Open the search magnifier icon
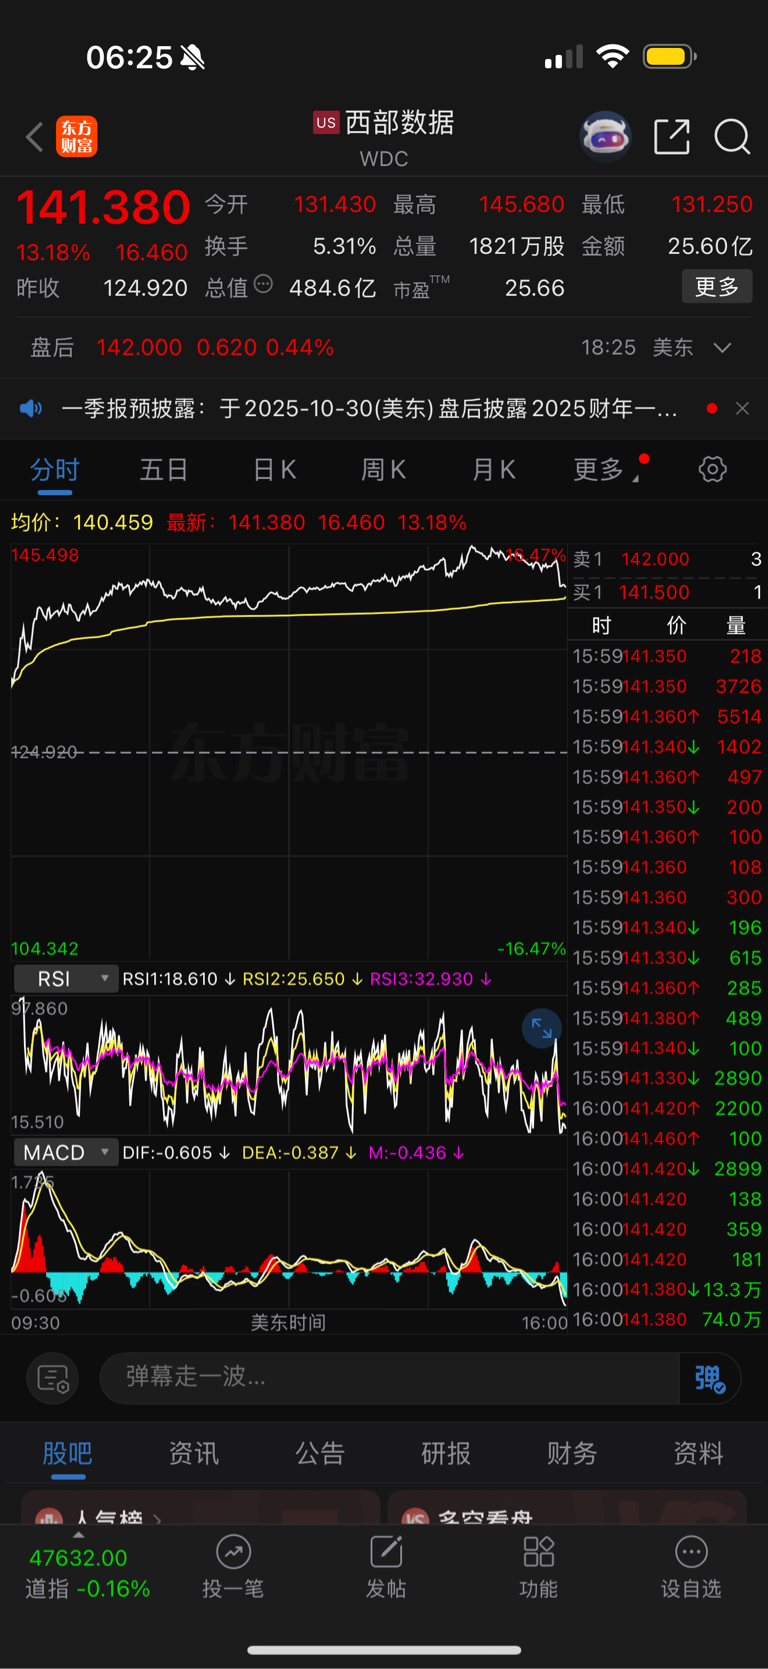Screen dimensions: 768x1669 click(732, 137)
